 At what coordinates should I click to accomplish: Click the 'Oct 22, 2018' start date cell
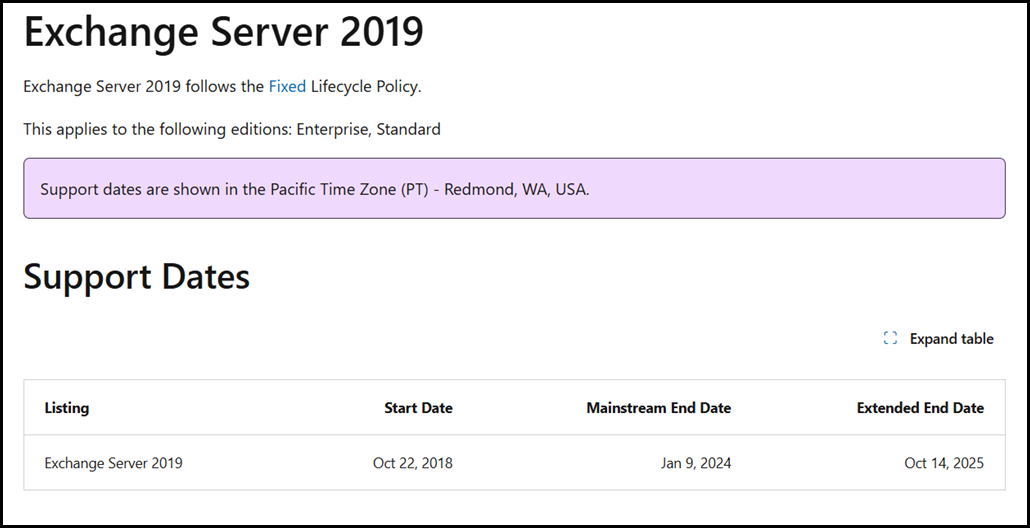[412, 463]
